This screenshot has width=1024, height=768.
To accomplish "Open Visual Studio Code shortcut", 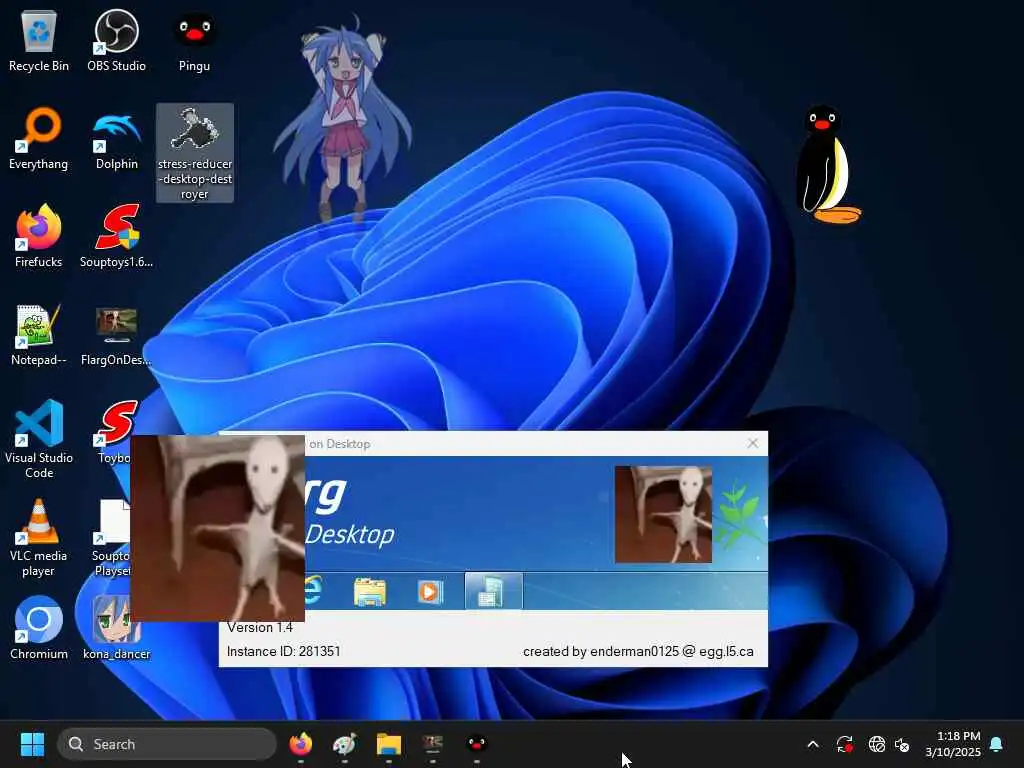I will coord(39,439).
